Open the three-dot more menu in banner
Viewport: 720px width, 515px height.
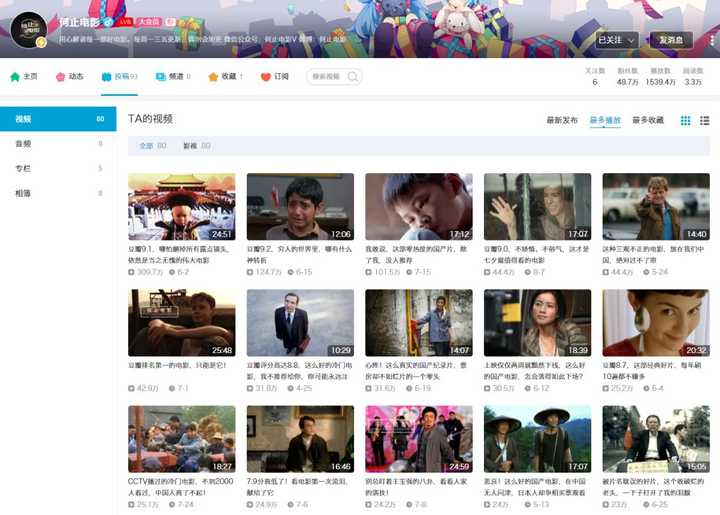712,40
